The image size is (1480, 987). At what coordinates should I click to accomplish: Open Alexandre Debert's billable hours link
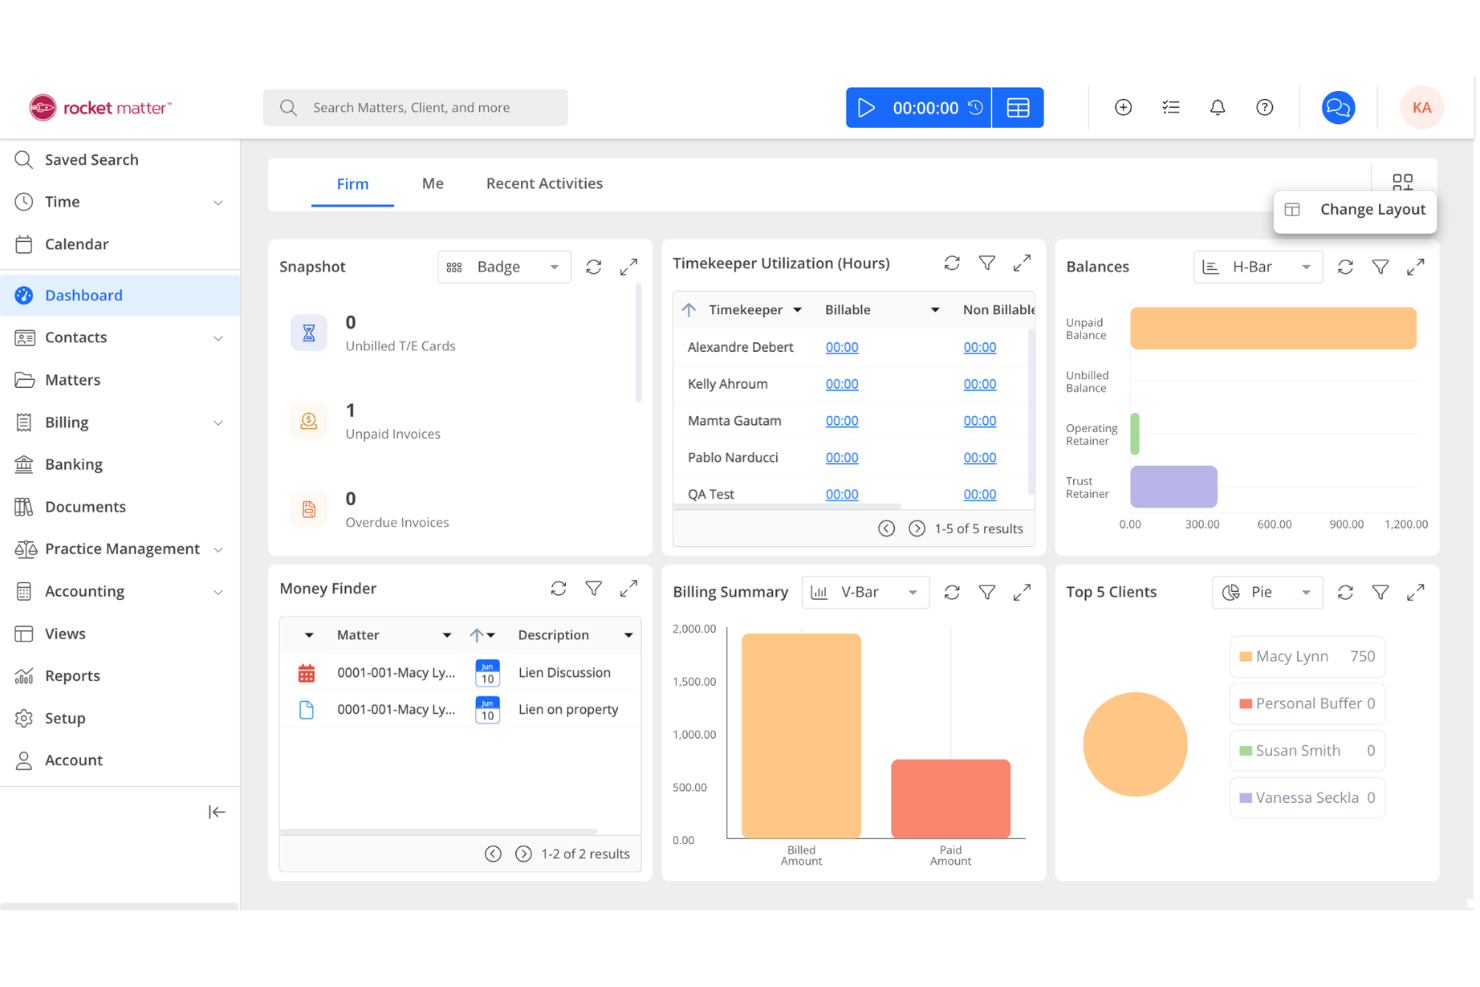point(842,347)
